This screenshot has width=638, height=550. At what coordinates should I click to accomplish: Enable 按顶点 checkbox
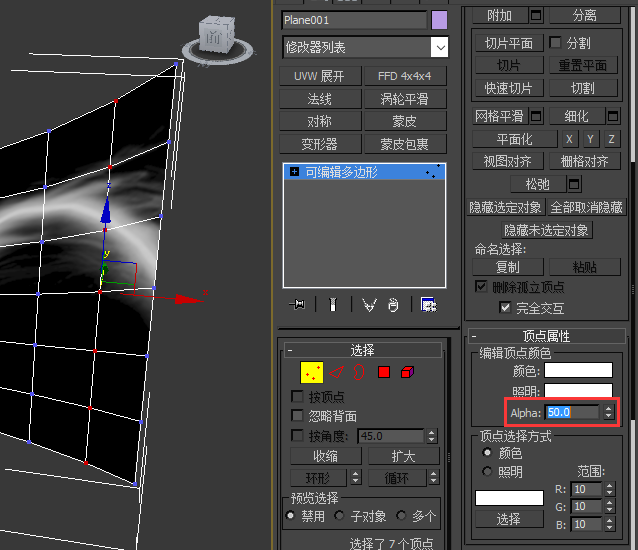tap(297, 396)
